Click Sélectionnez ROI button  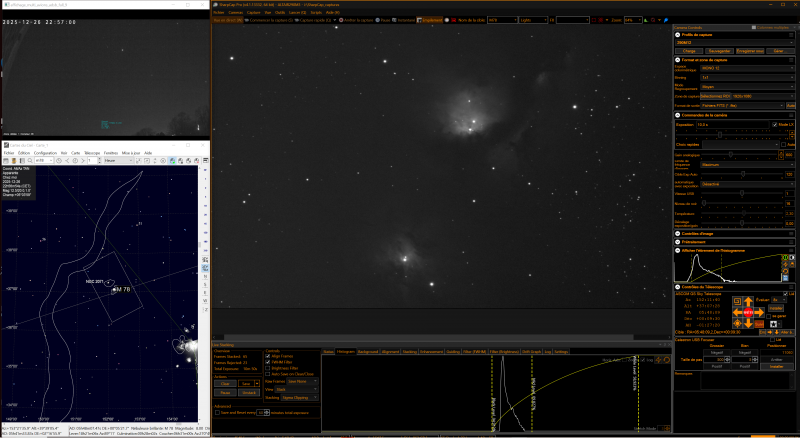[715, 96]
